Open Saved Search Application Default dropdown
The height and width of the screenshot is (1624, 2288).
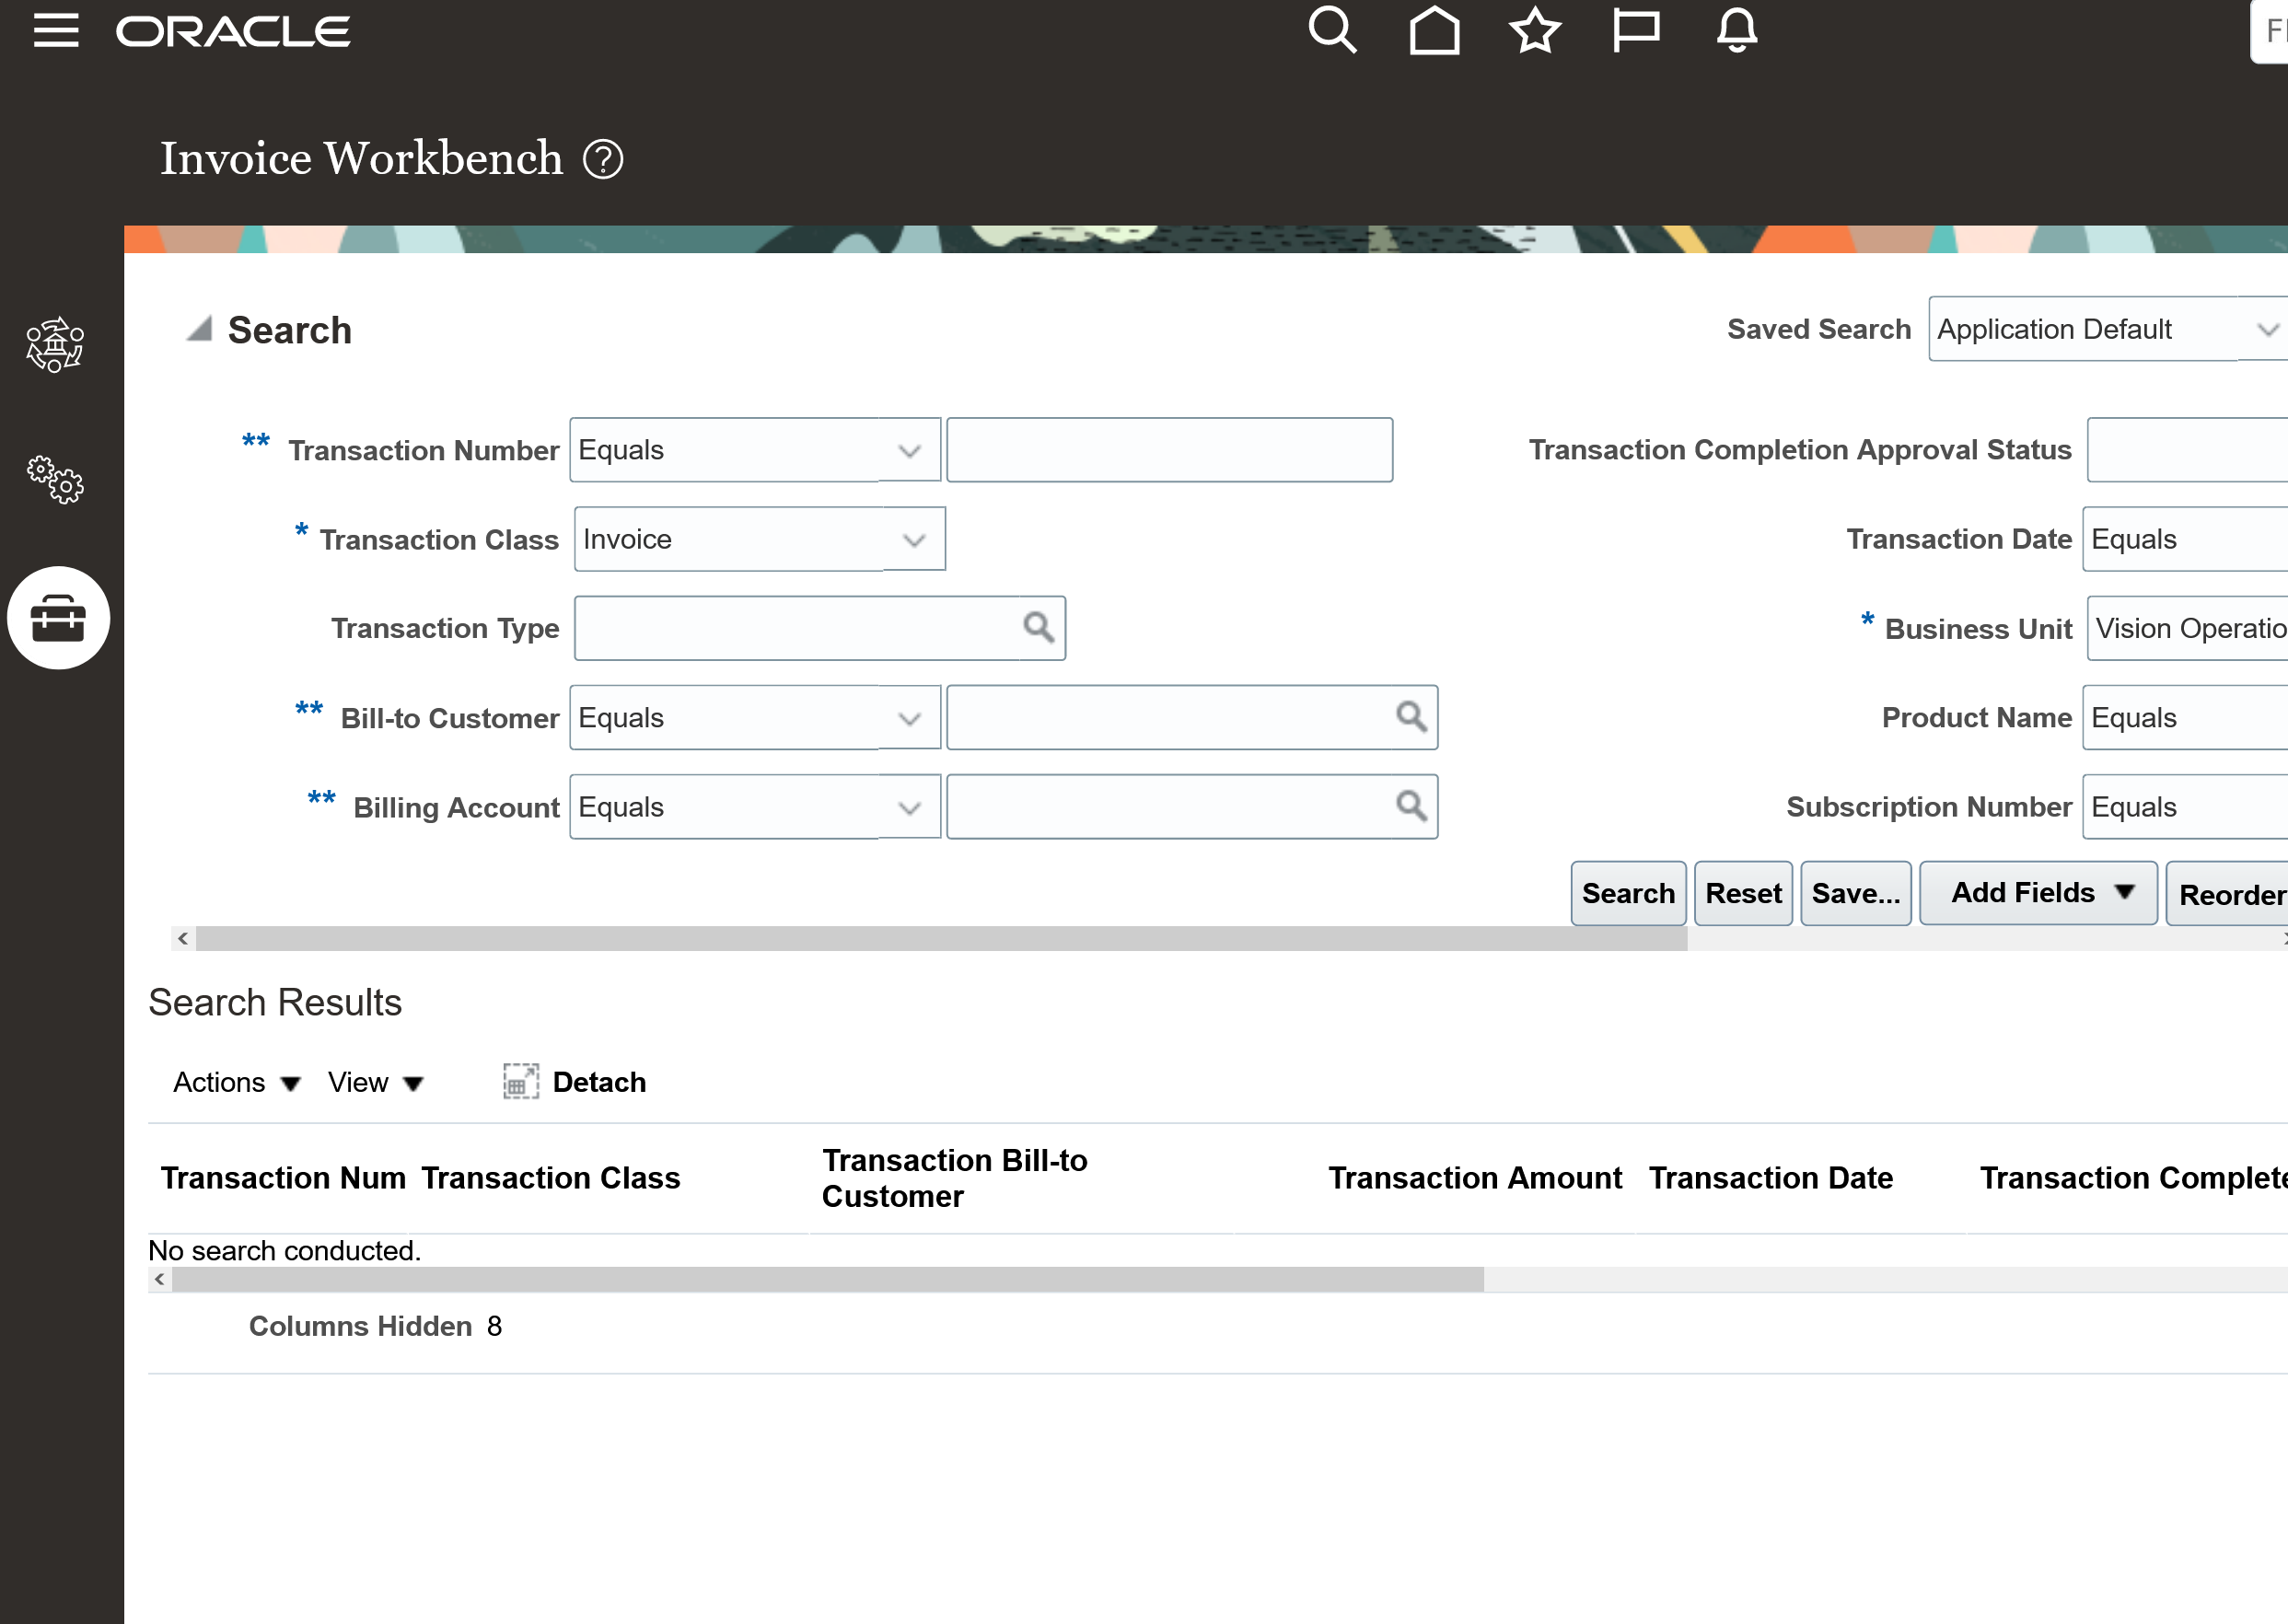(x=2266, y=329)
